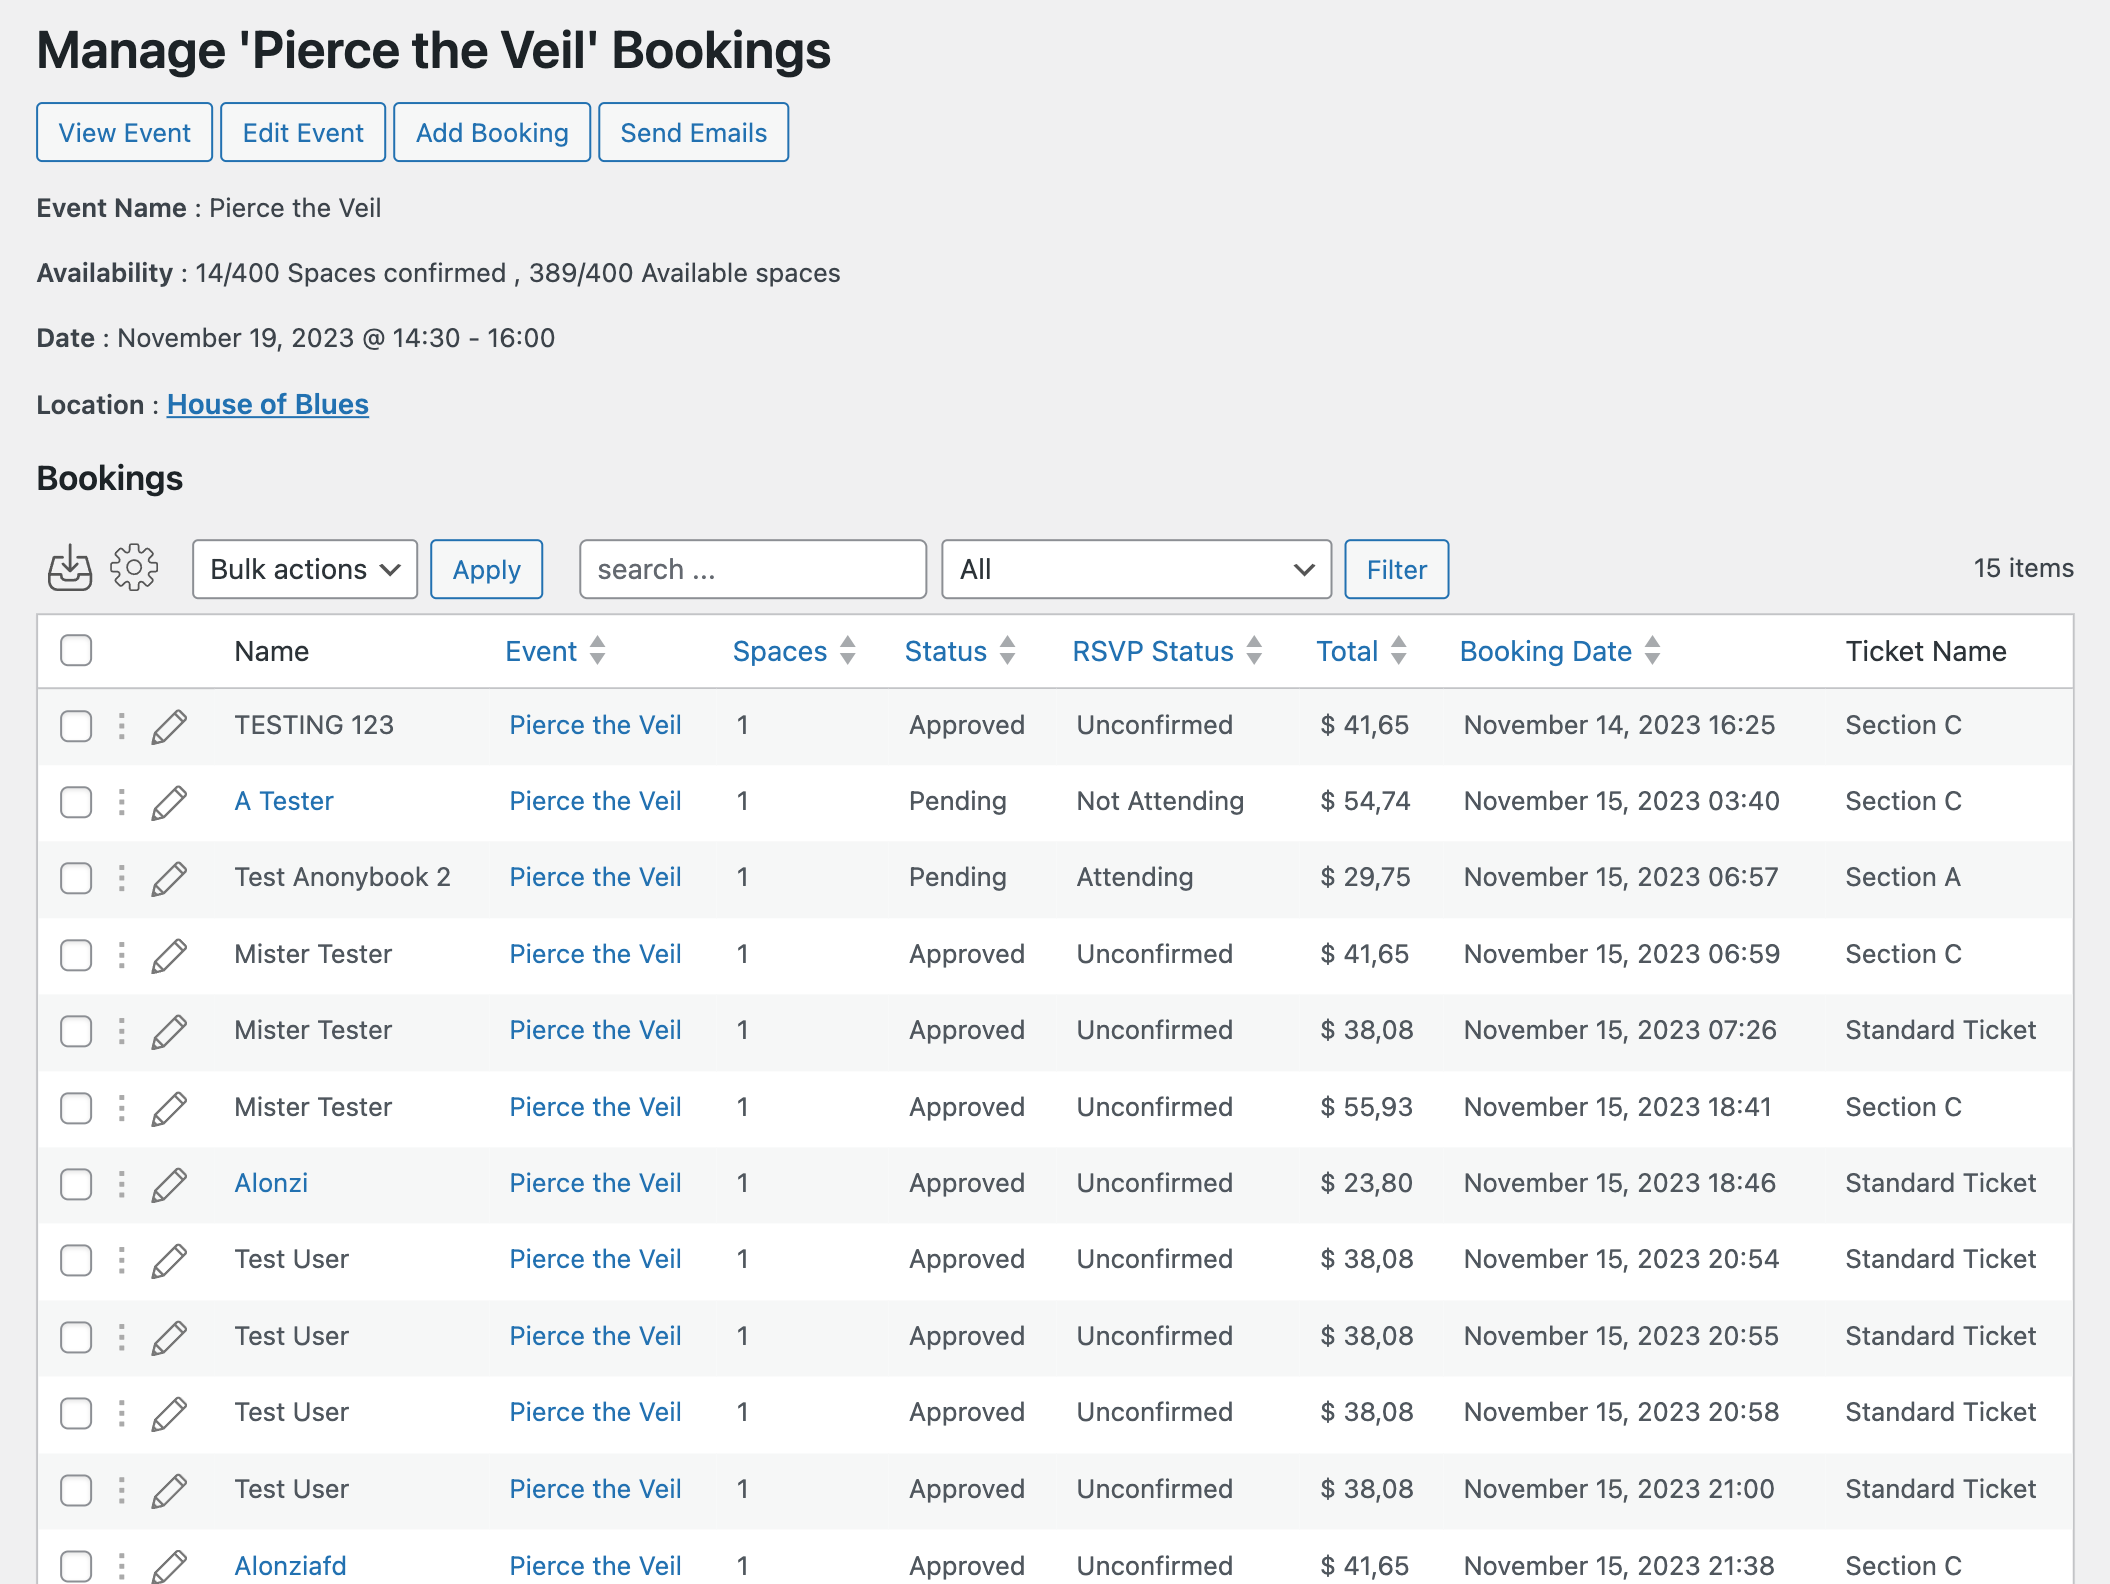Screen dimensions: 2110x1584
Task: Expand the All status filter dropdown
Action: (x=1136, y=569)
